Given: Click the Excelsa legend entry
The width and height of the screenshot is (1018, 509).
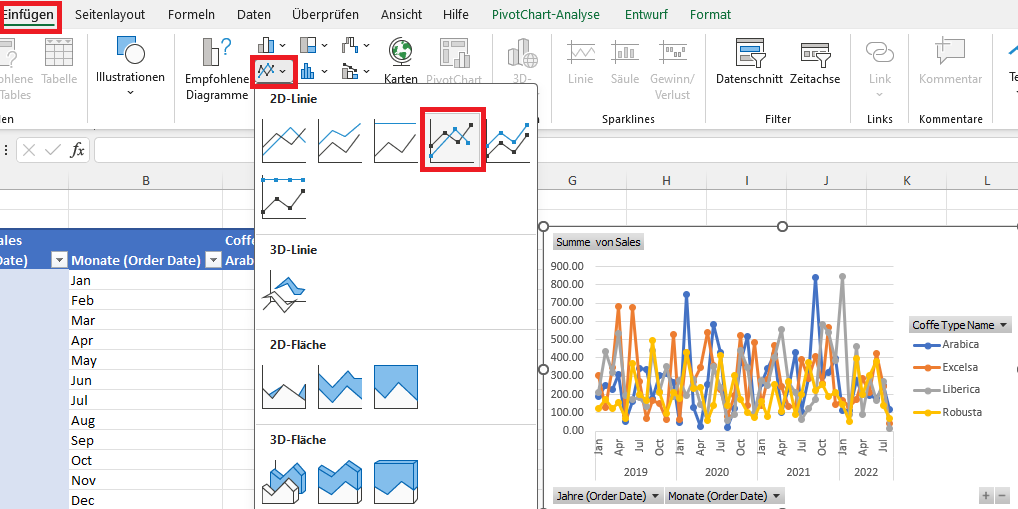Looking at the screenshot, I should [x=946, y=367].
